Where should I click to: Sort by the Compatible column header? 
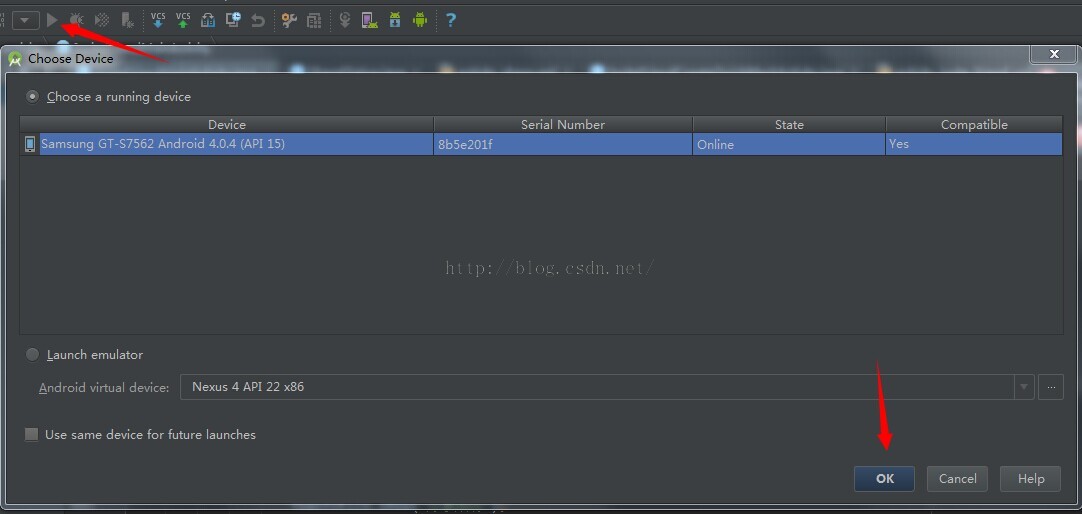[x=974, y=125]
